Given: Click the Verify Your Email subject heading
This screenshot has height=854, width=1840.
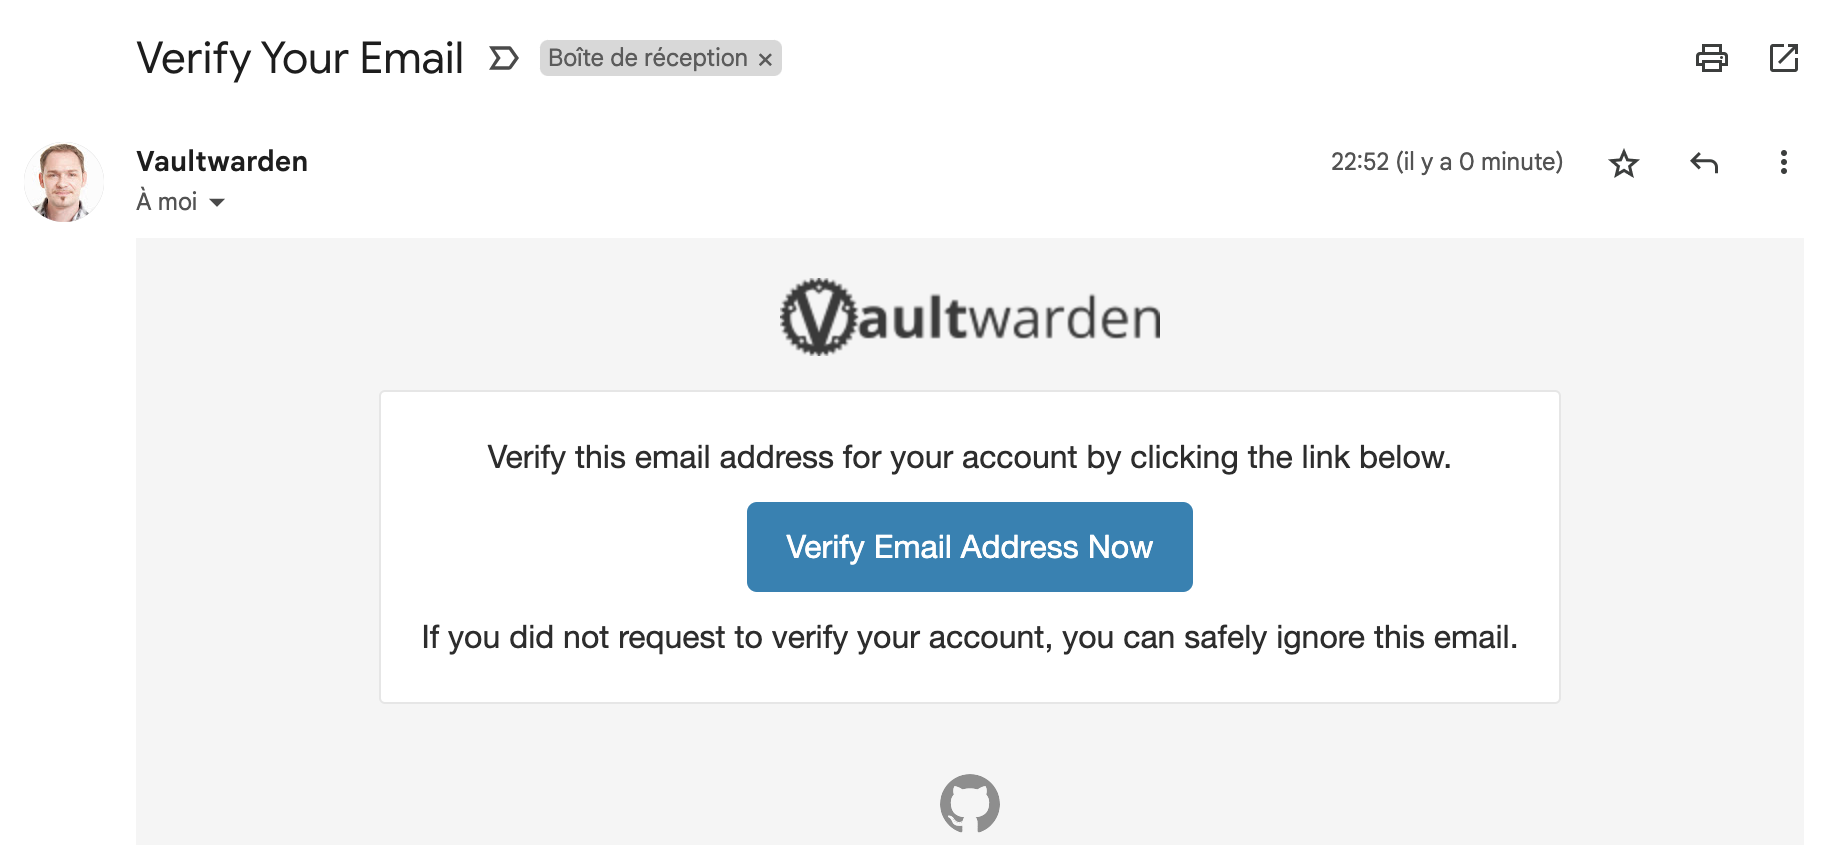Looking at the screenshot, I should [x=300, y=58].
